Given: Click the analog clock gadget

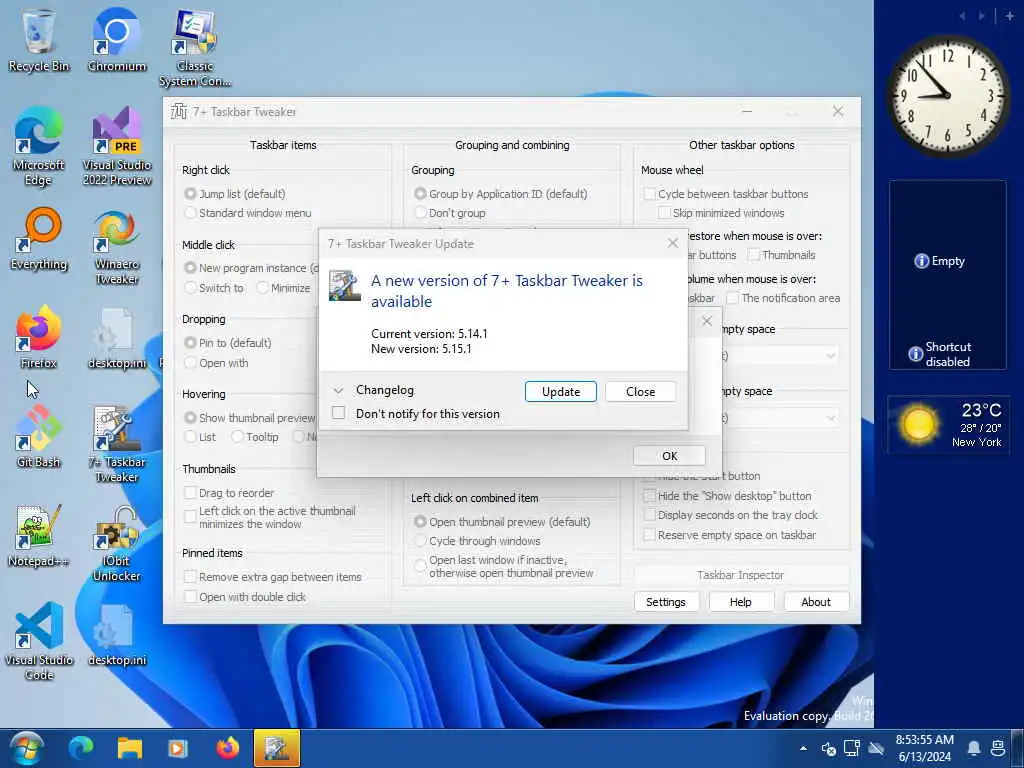Looking at the screenshot, I should (947, 95).
